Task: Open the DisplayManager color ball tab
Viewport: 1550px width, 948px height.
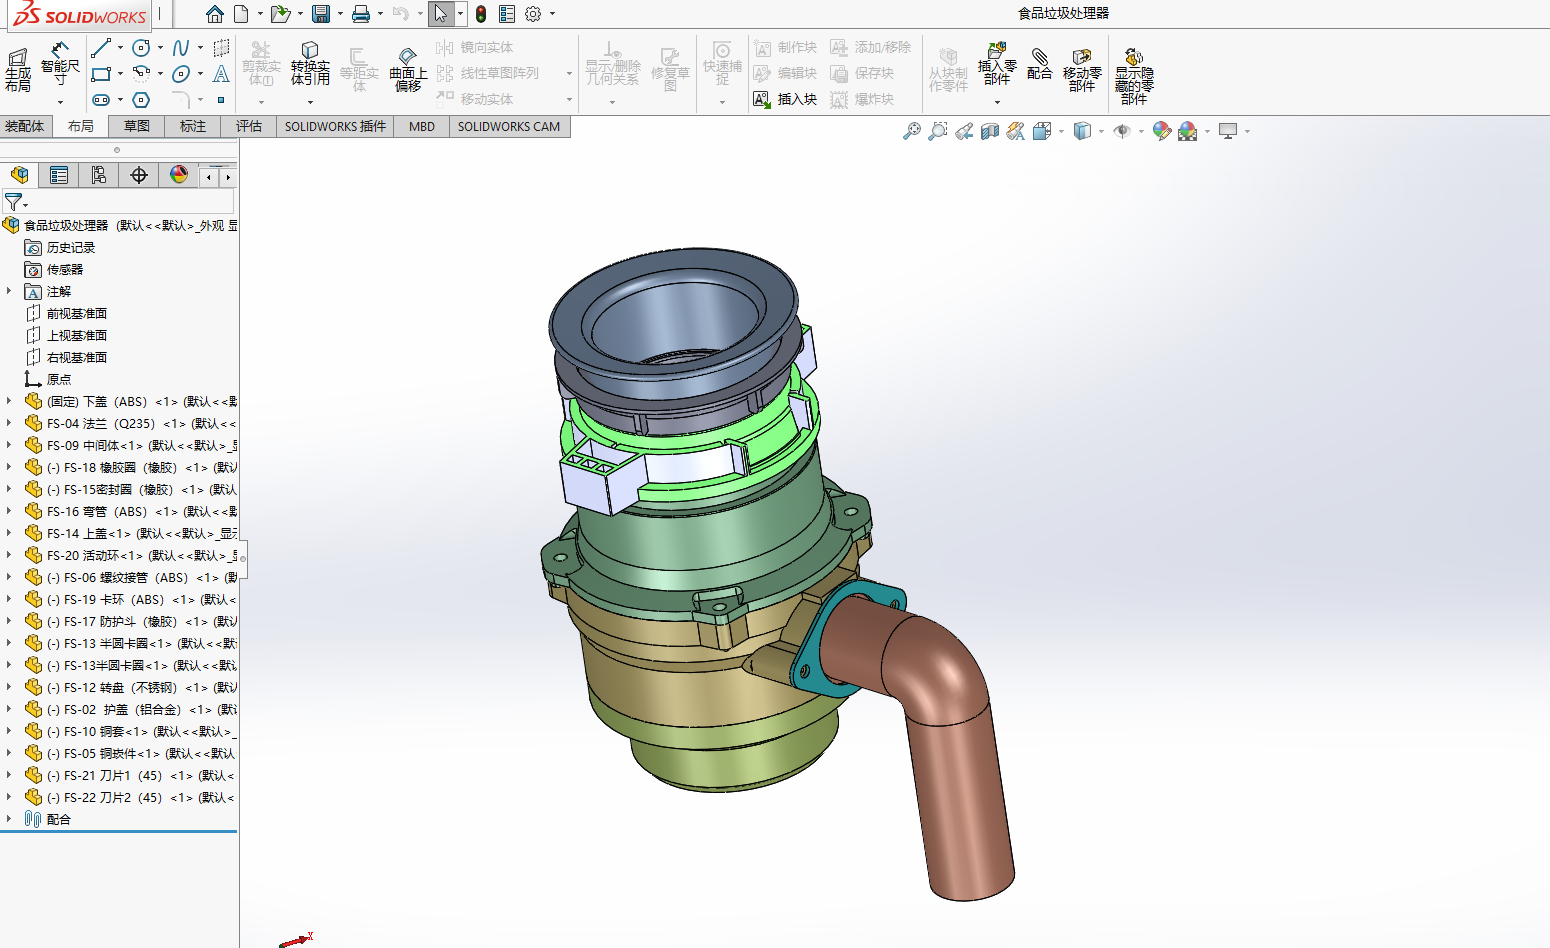Action: click(x=179, y=176)
